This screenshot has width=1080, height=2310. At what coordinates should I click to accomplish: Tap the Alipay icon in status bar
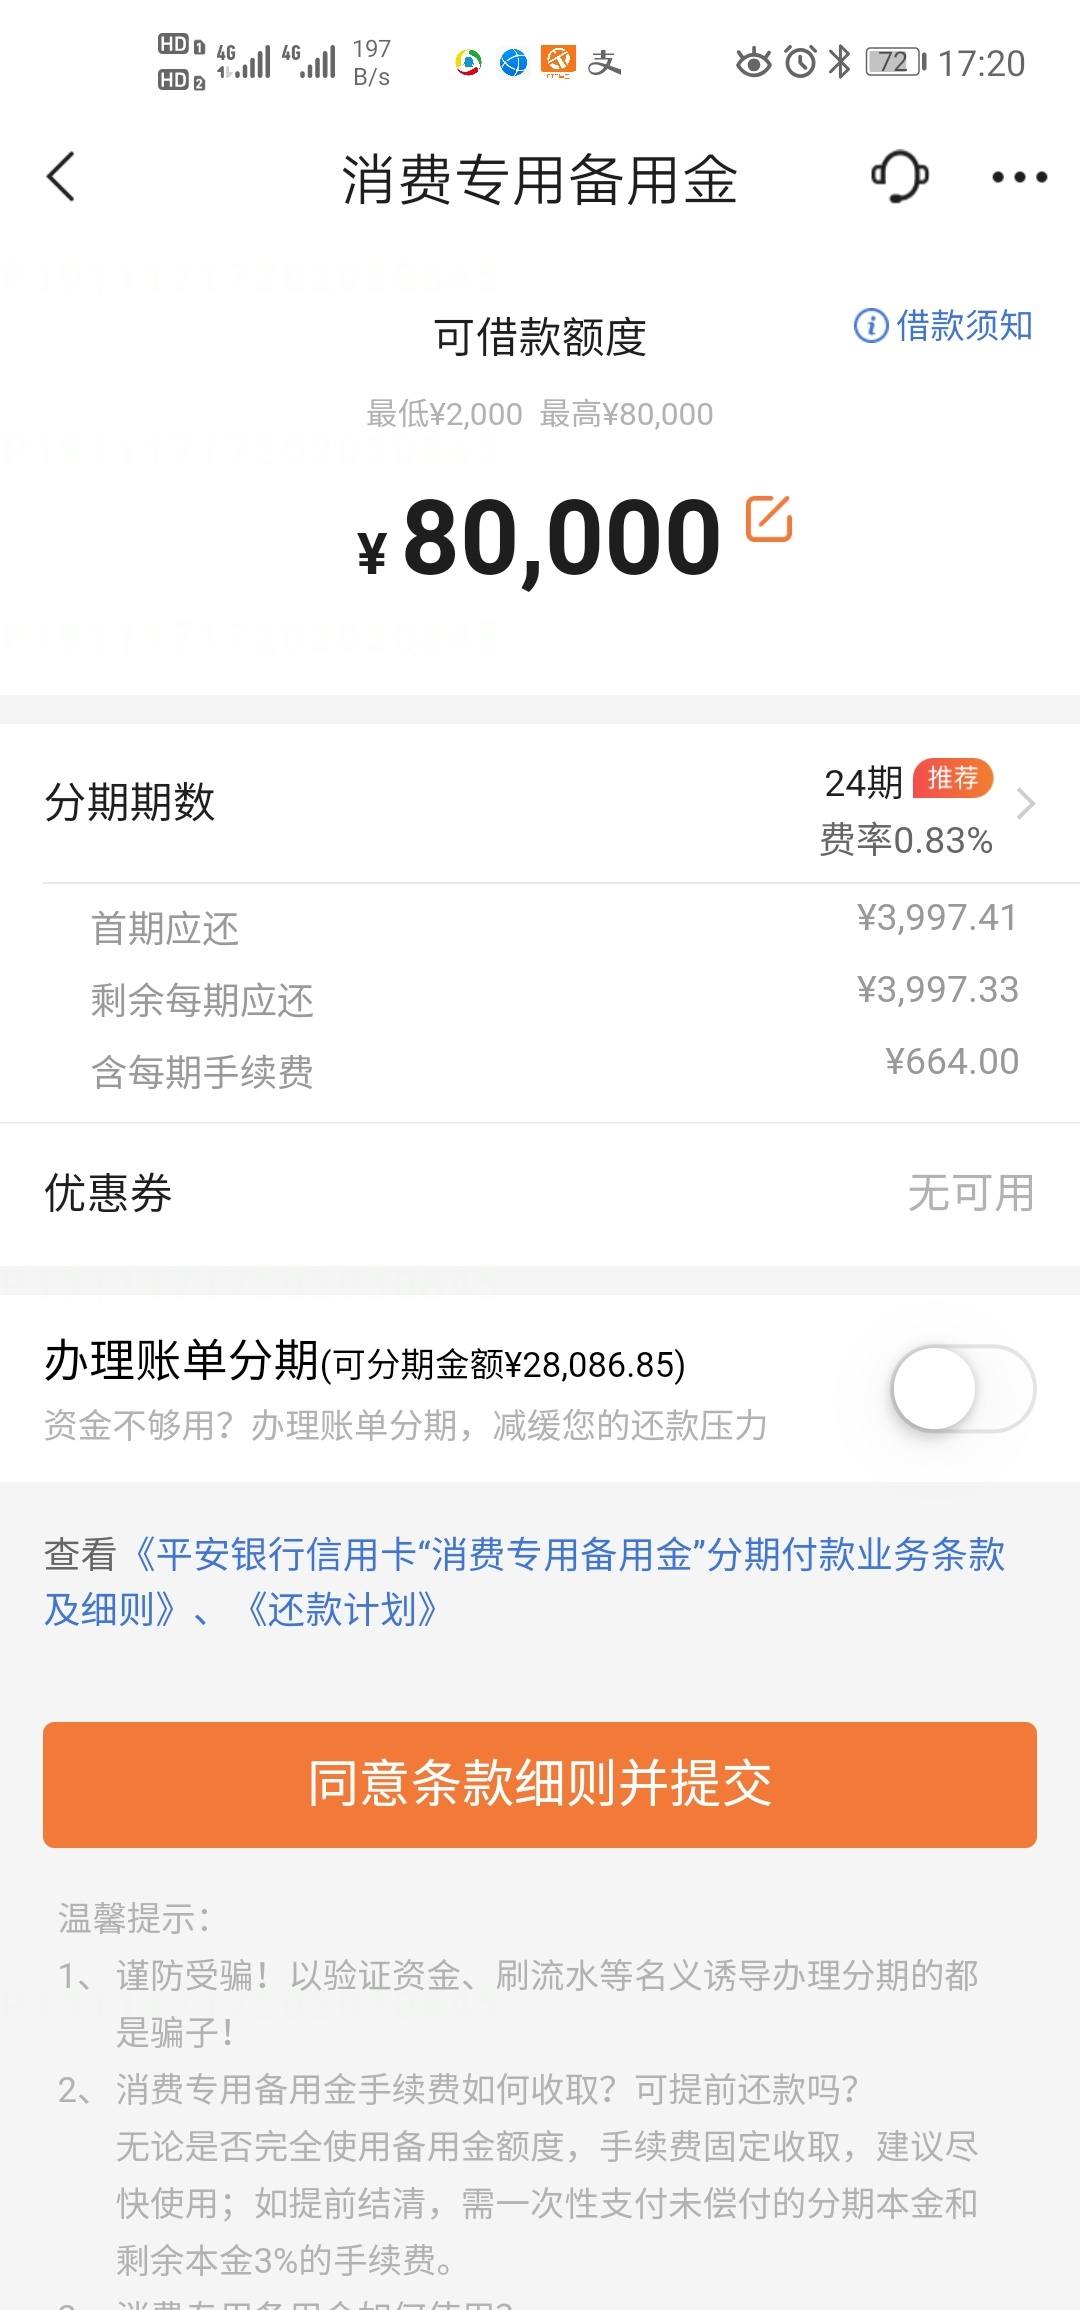[x=604, y=63]
